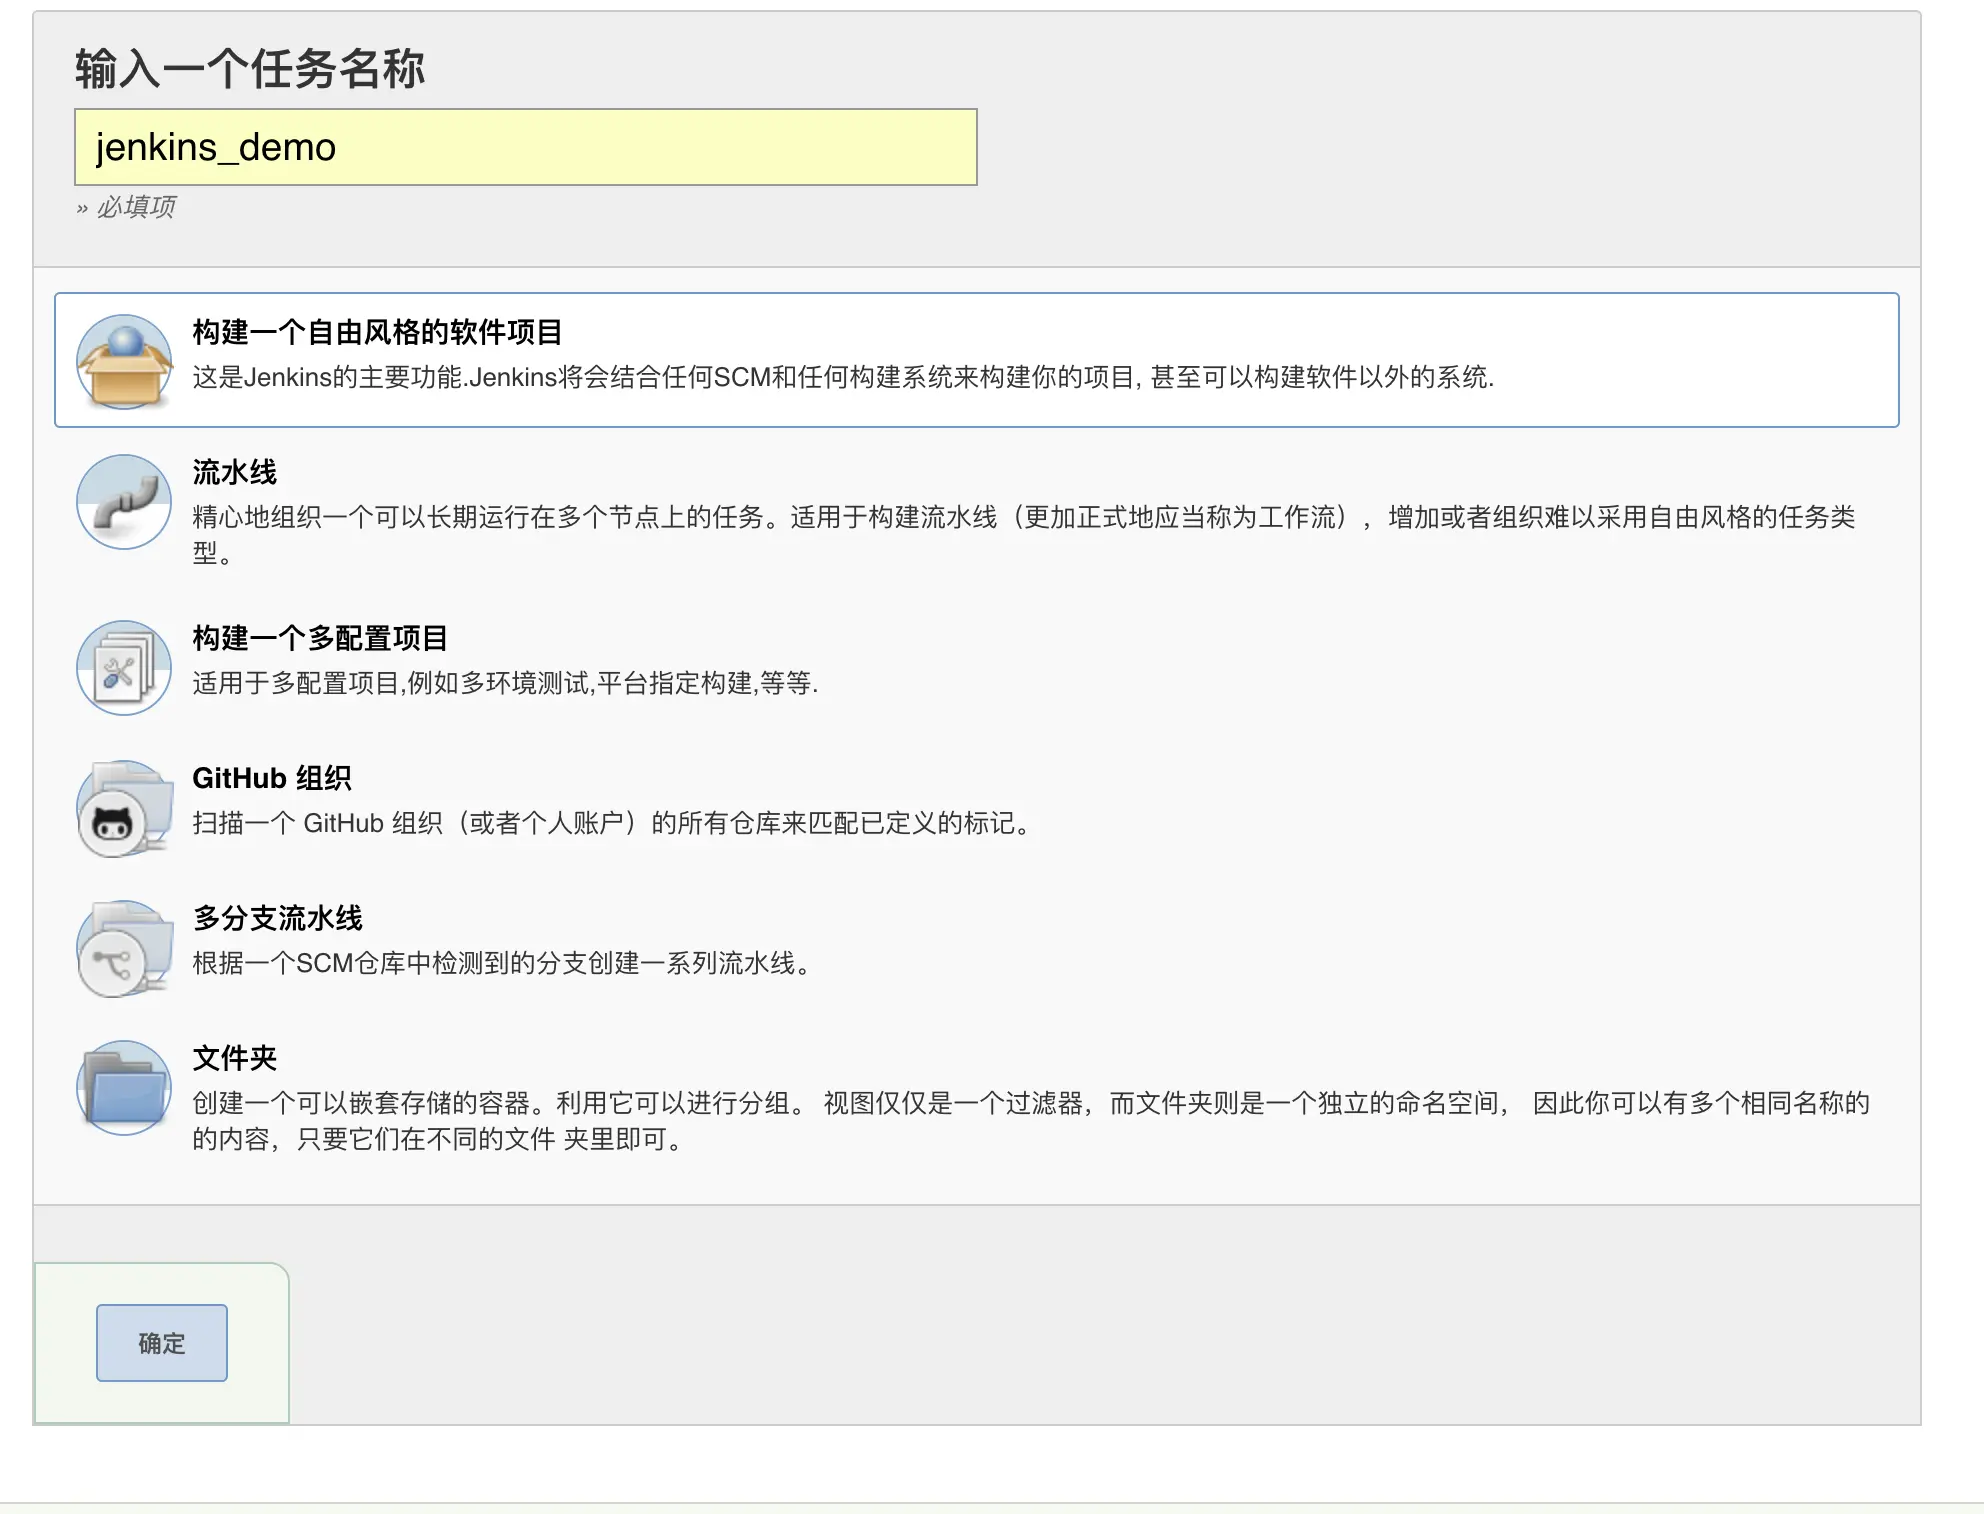Select 构建一个自由风格的软件项目 title
The width and height of the screenshot is (1984, 1514).
tap(377, 332)
